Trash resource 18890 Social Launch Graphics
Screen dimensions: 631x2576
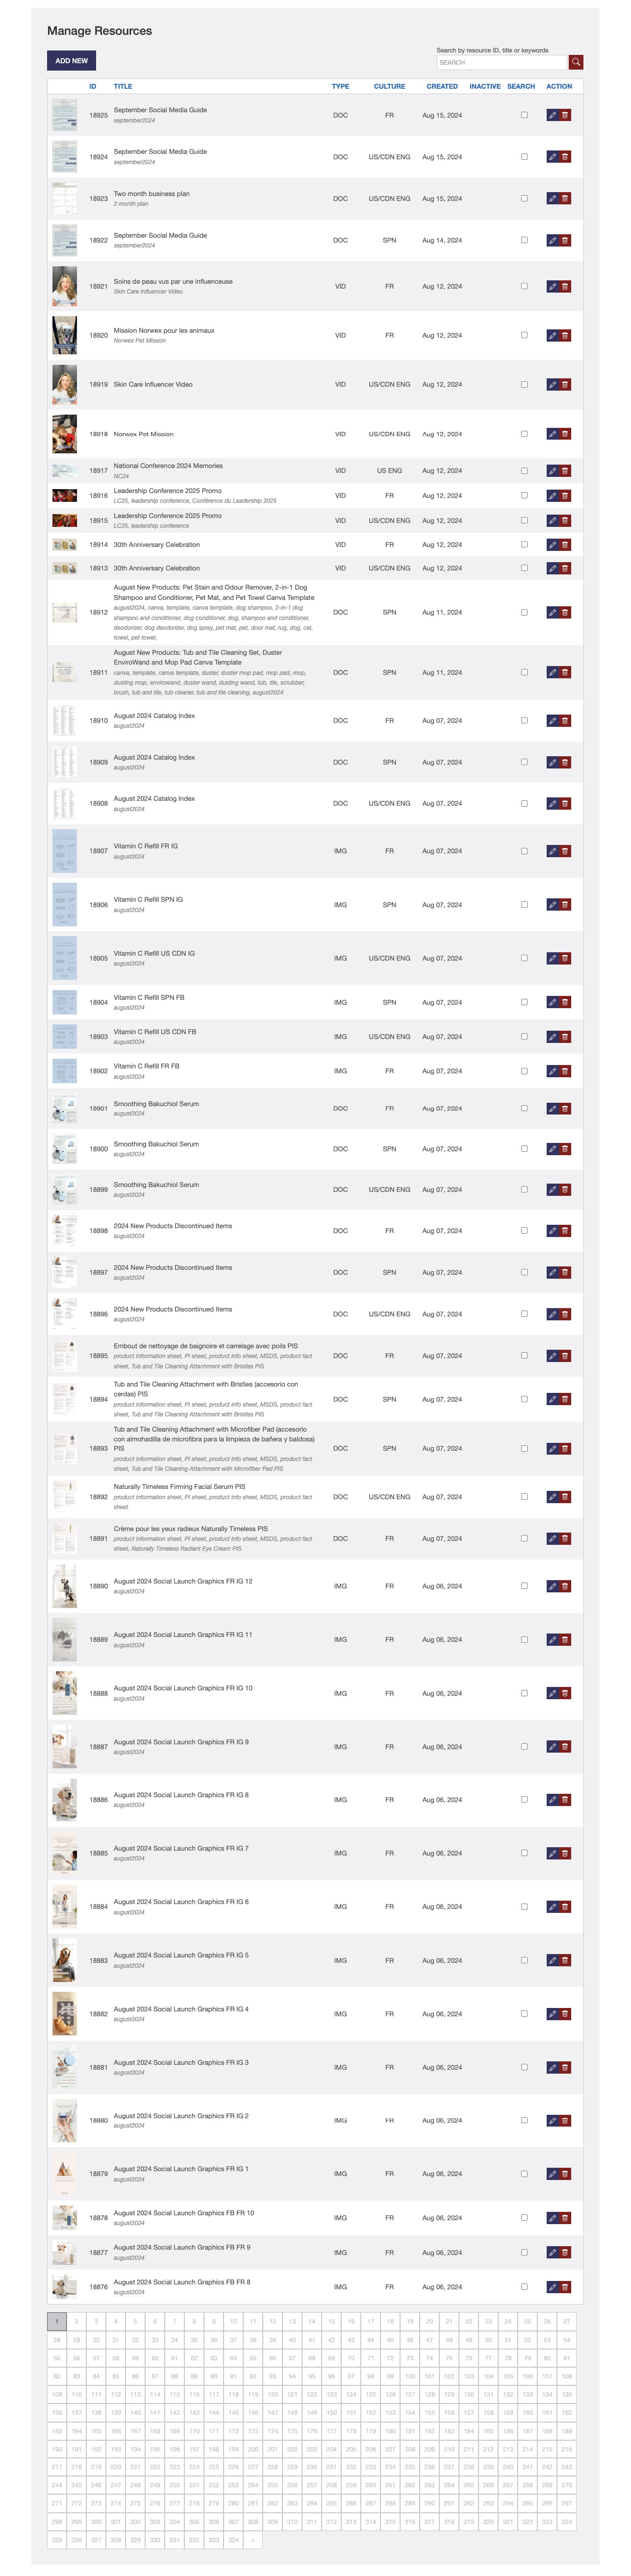[565, 1586]
